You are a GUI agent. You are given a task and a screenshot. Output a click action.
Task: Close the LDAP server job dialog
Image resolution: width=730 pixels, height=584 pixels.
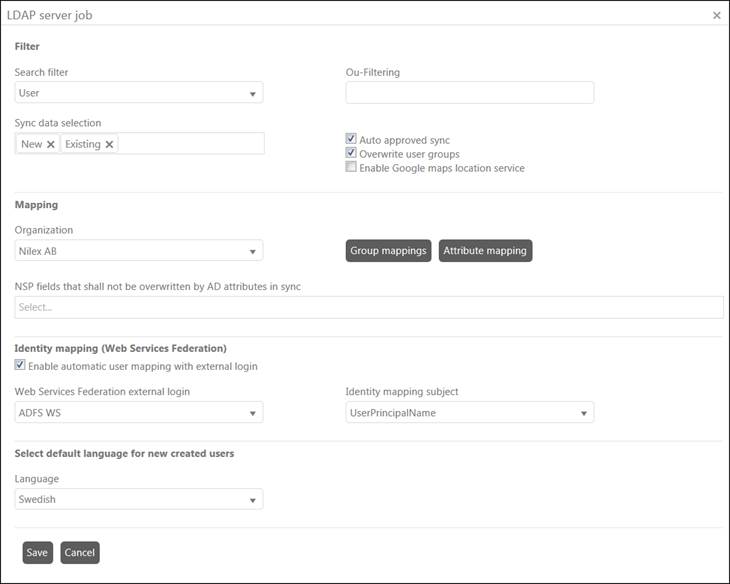pyautogui.click(x=716, y=15)
